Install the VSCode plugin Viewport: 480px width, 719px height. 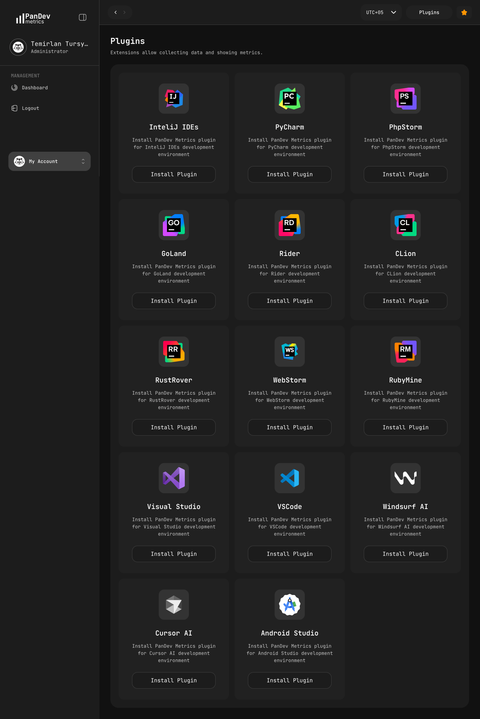[290, 554]
